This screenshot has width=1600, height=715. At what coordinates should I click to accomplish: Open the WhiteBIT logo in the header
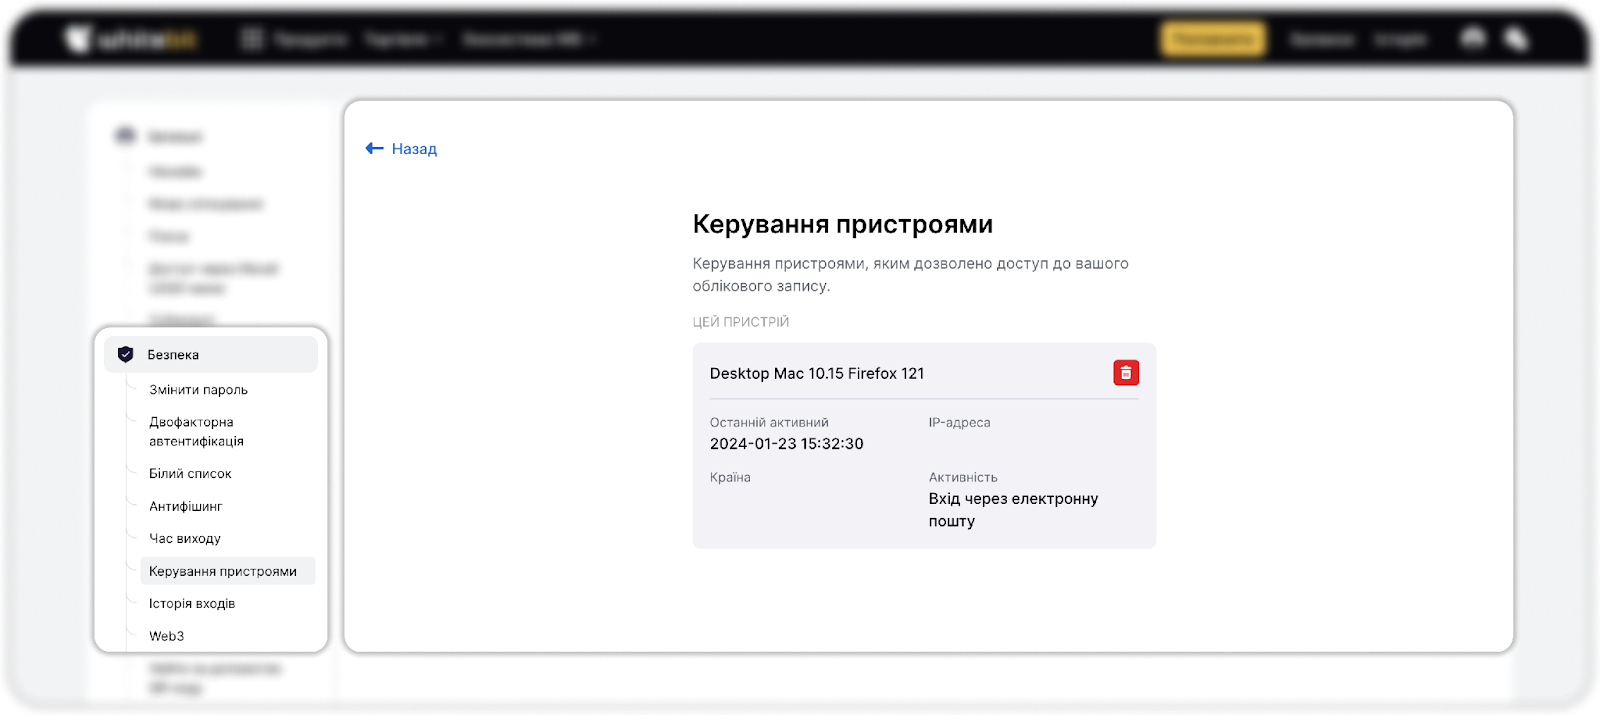click(132, 40)
